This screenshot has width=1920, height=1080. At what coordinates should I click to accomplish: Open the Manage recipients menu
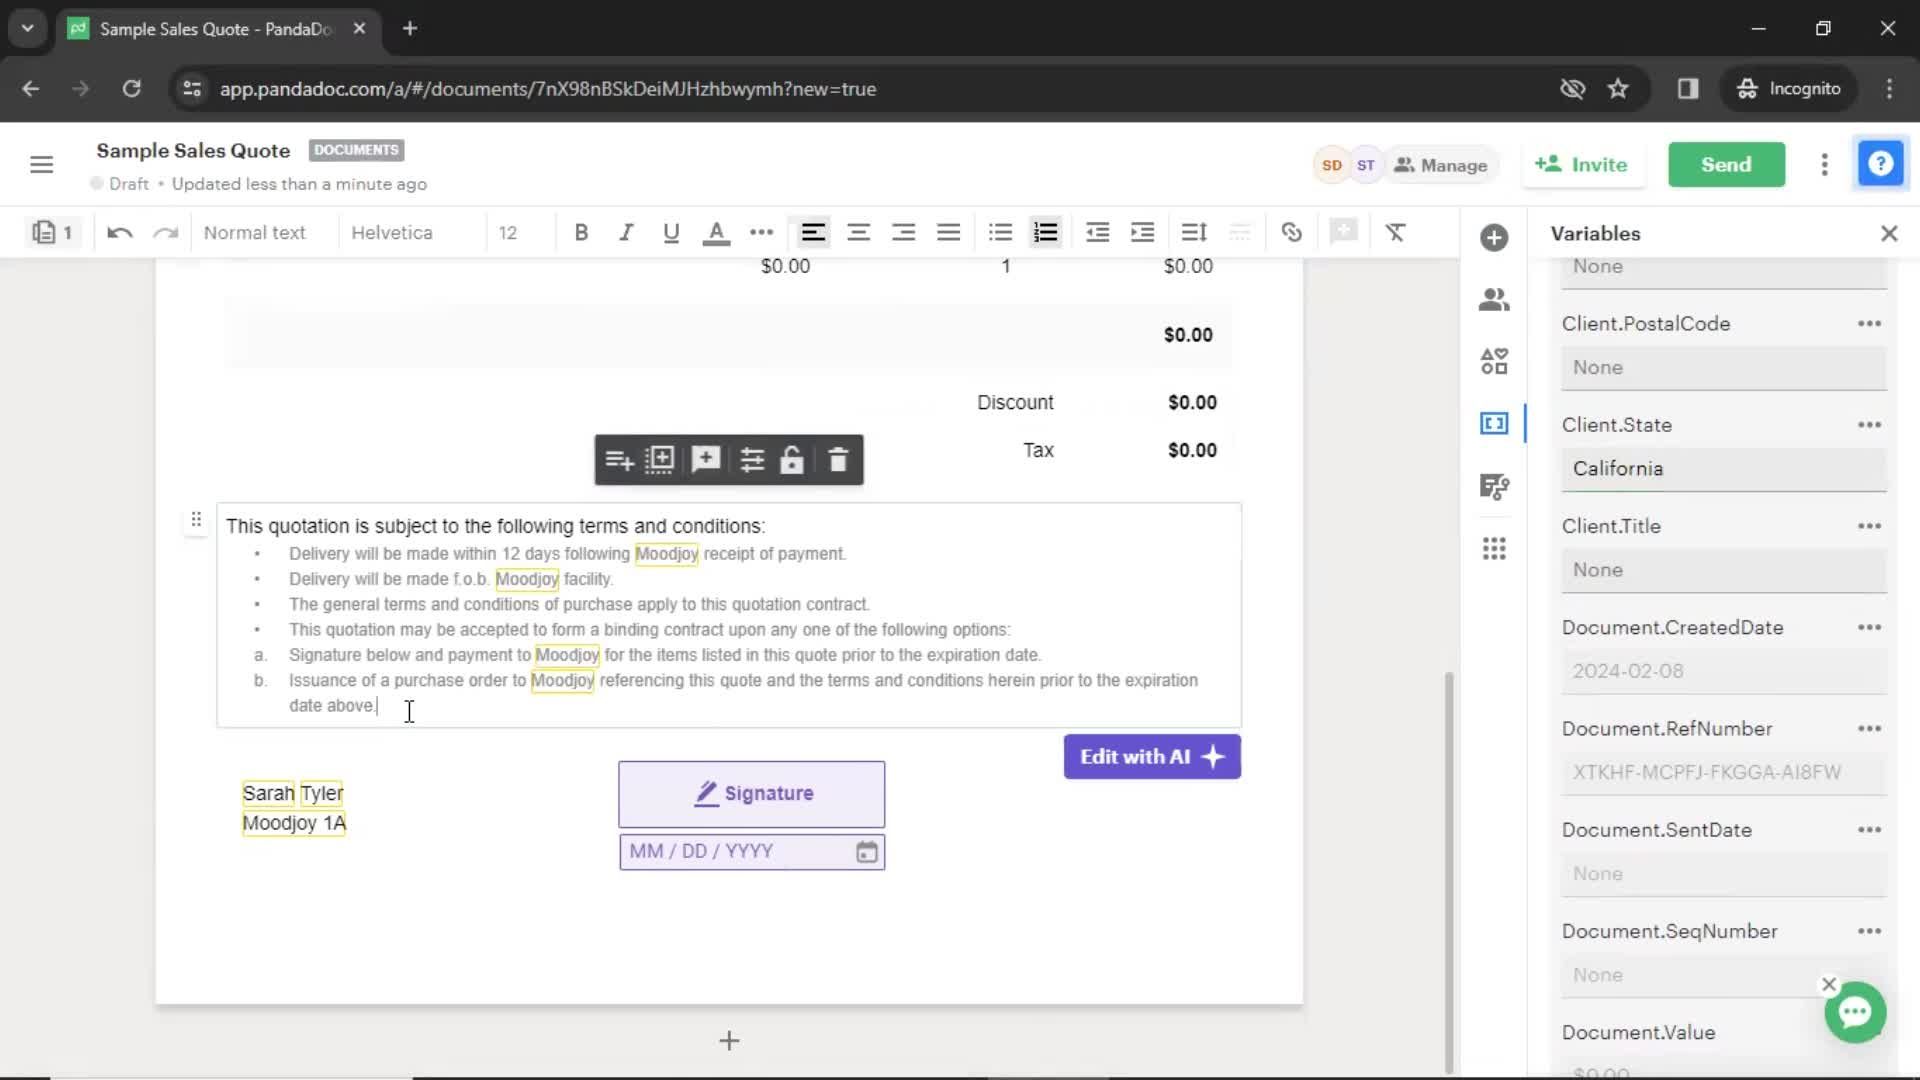[x=1439, y=164]
